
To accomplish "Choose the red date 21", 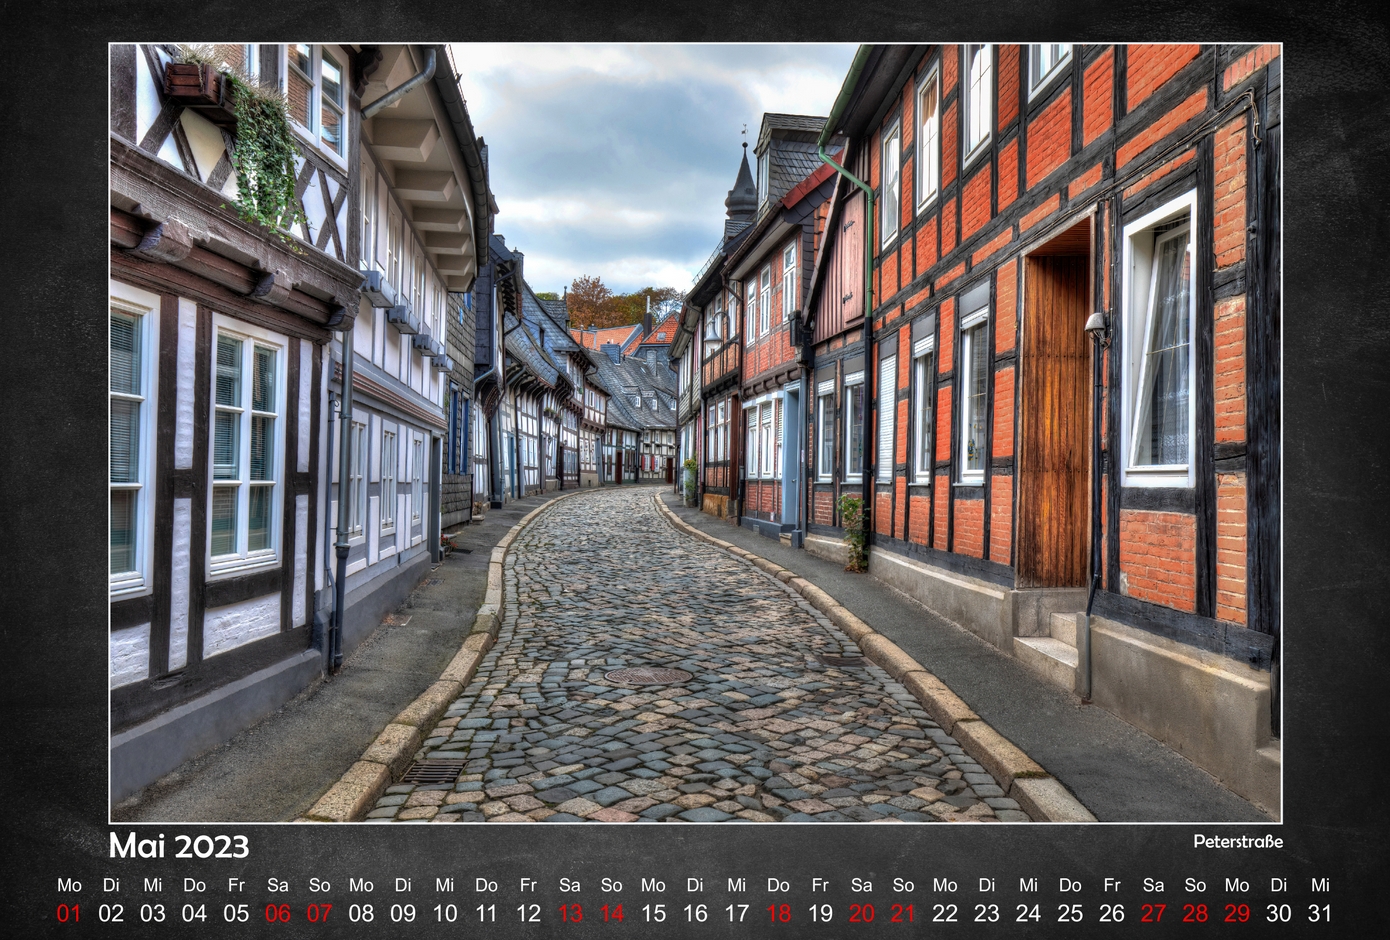I will coord(903,913).
